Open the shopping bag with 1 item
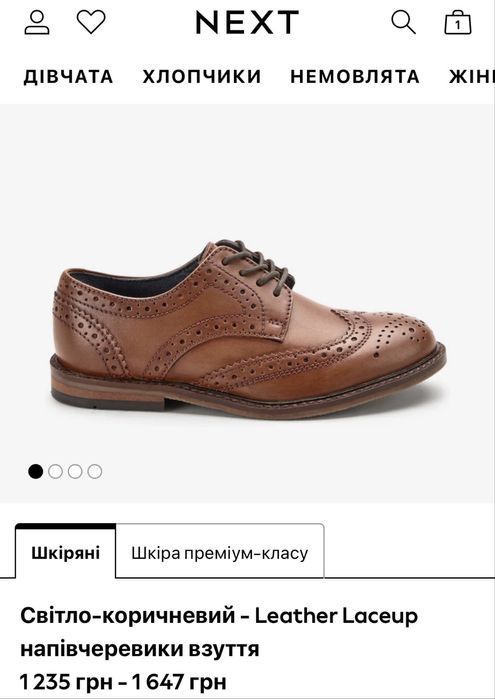Screen dimensions: 495x699 click(x=458, y=22)
